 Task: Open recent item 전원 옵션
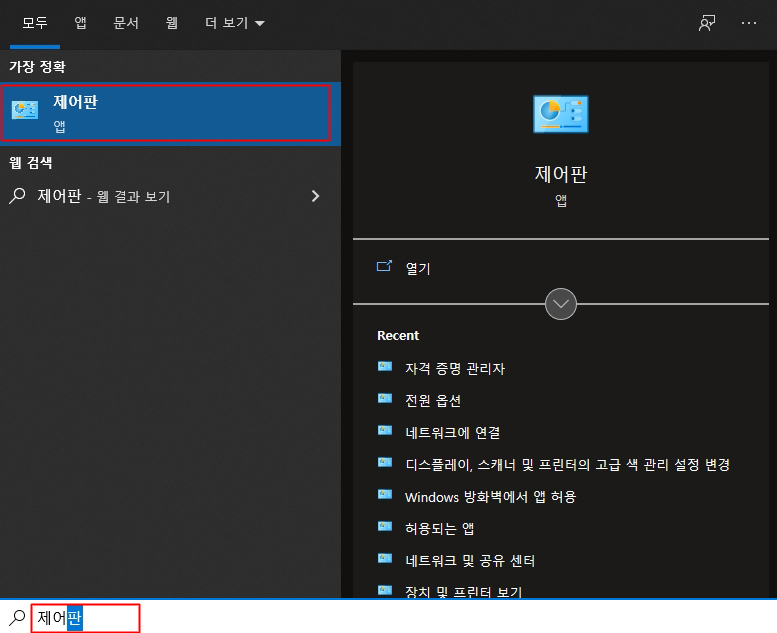(433, 401)
